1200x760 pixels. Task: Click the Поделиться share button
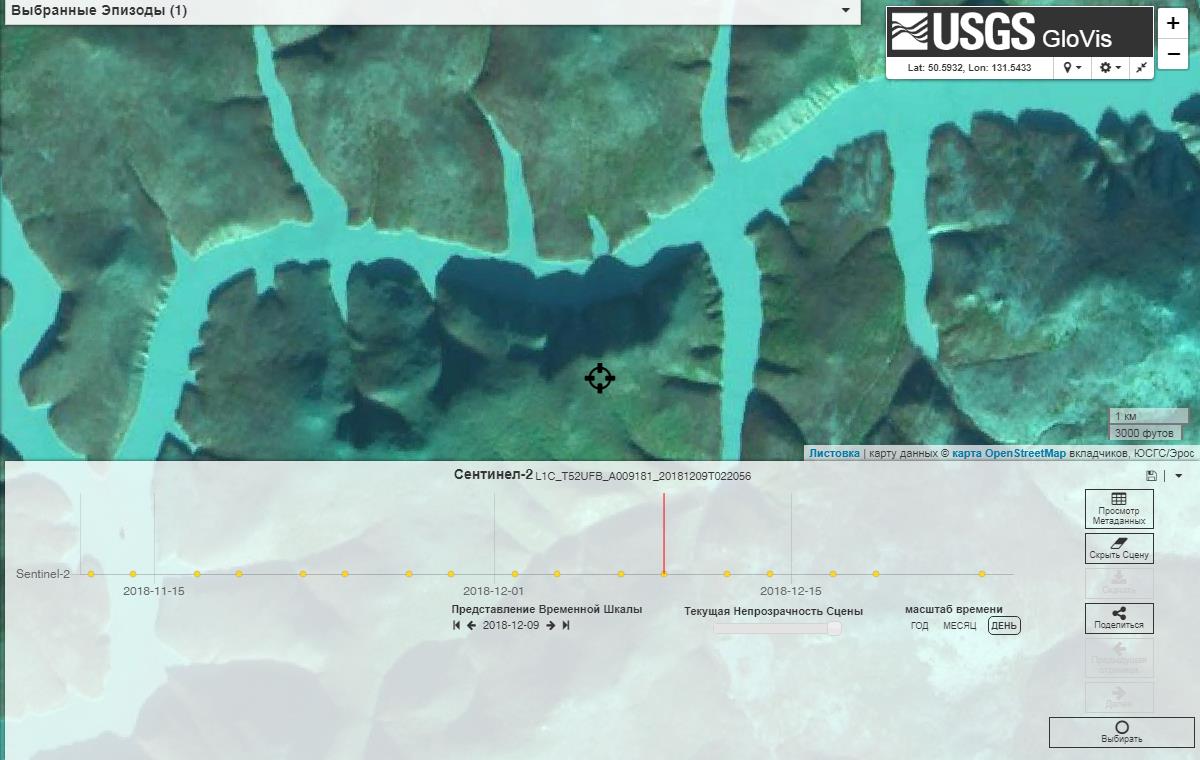[x=1119, y=618]
